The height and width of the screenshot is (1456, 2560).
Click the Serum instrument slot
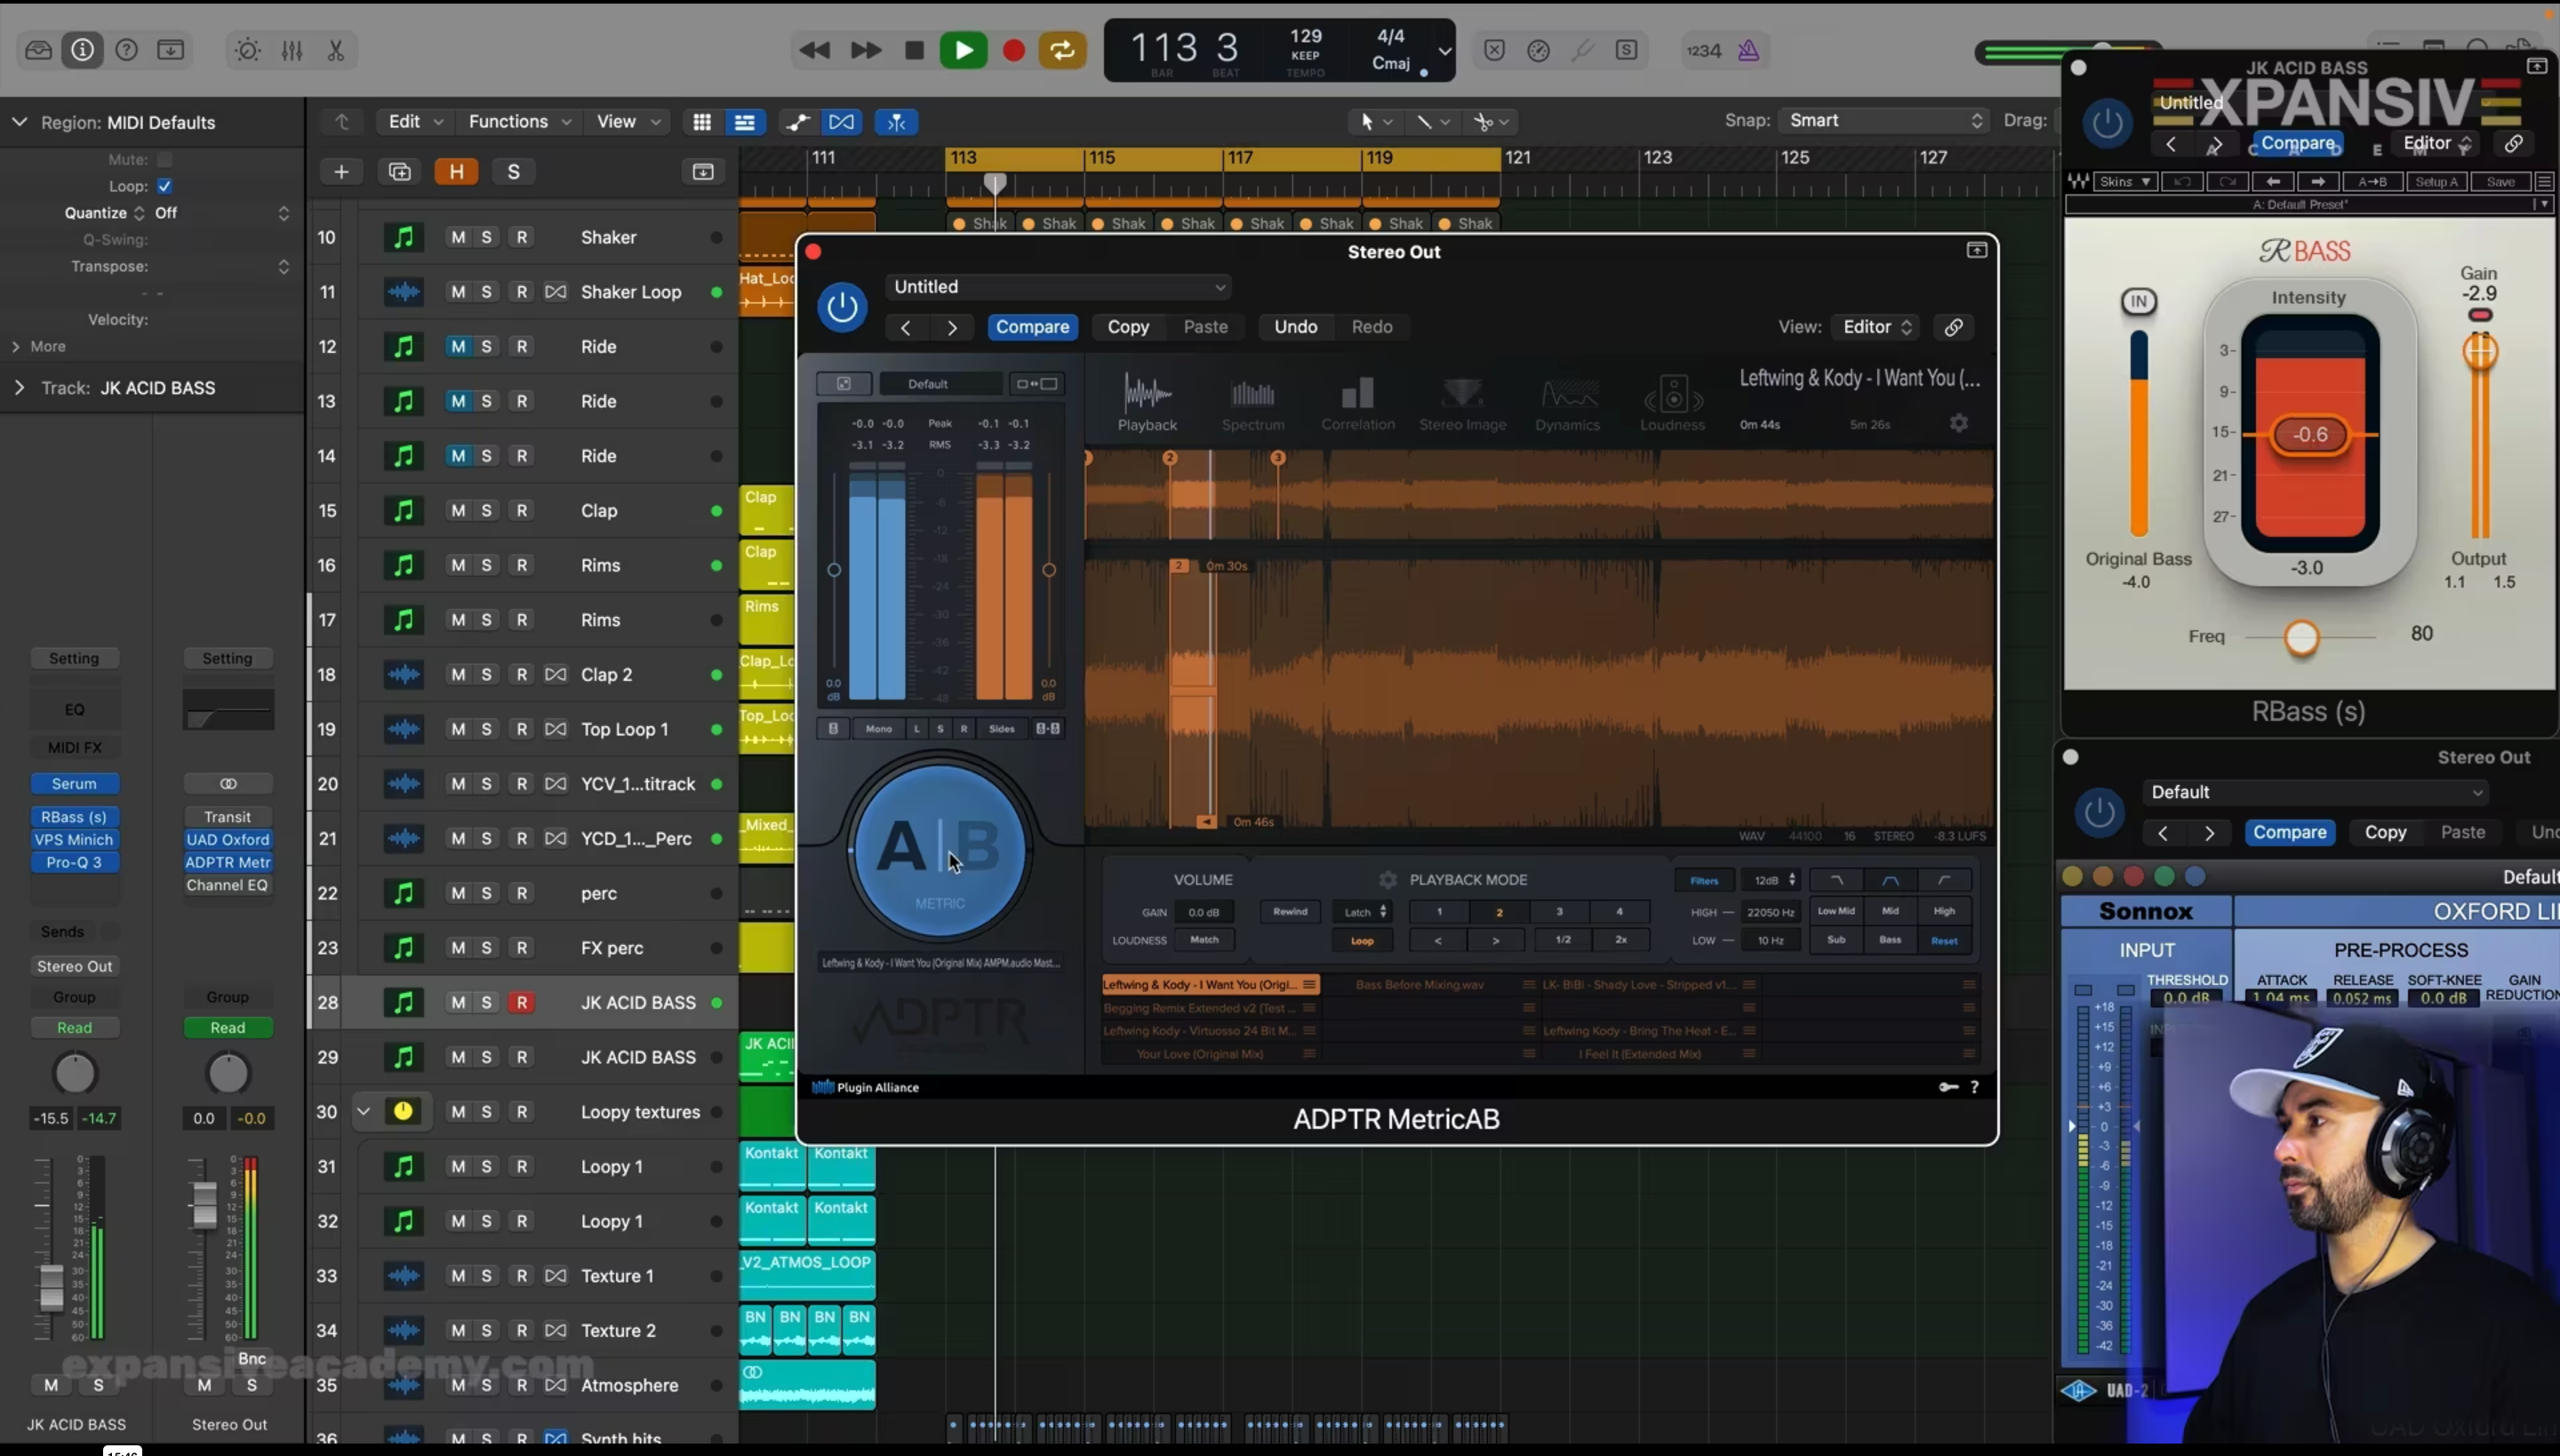(x=74, y=784)
